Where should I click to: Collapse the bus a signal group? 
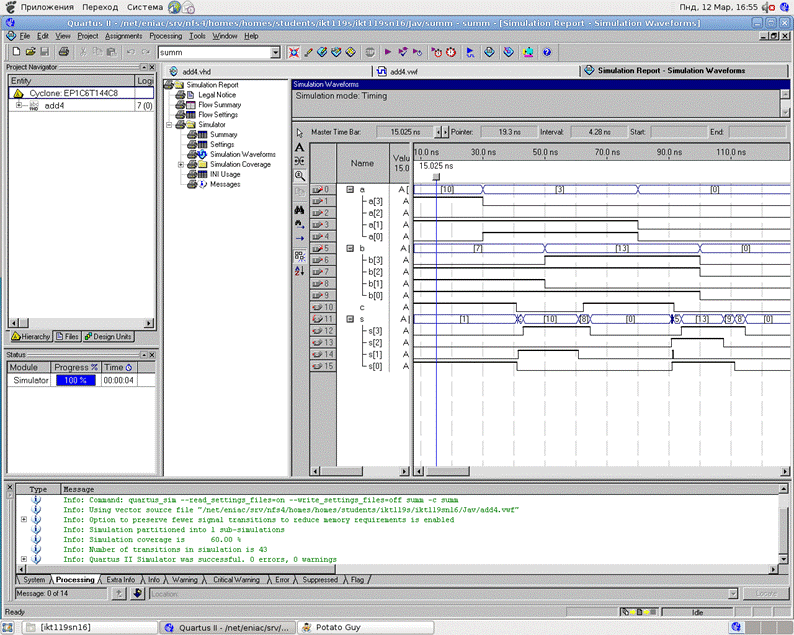point(350,189)
